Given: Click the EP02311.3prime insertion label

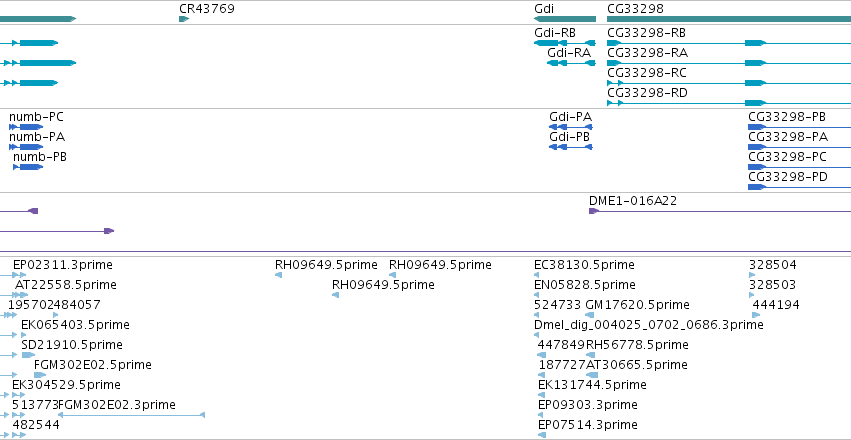Looking at the screenshot, I should pyautogui.click(x=63, y=265).
